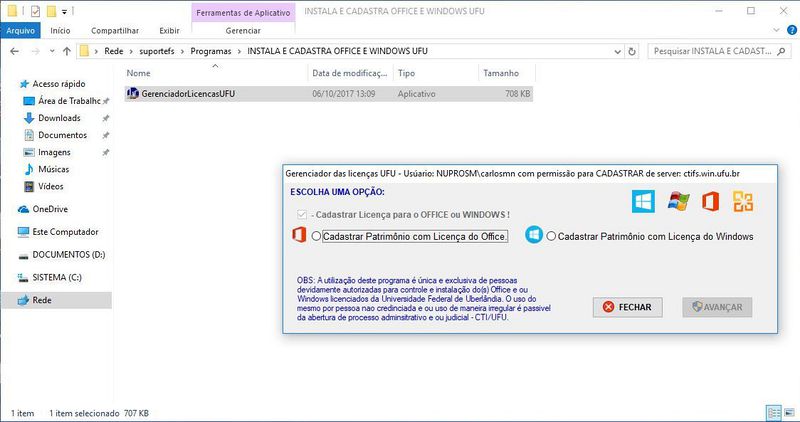Click the red Office logo in dialog header
This screenshot has width=800, height=422.
click(x=710, y=201)
